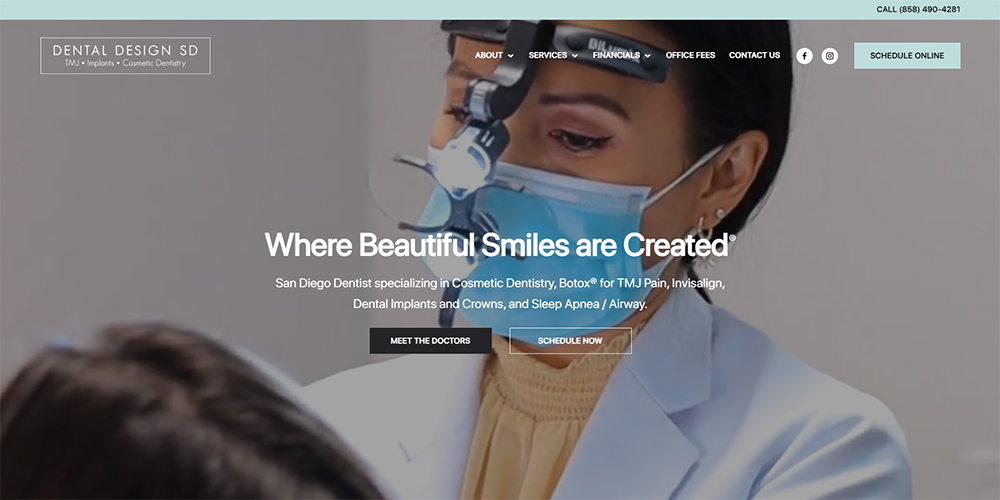Viewport: 1000px width, 500px height.
Task: Click the Schedule Online button
Action: point(907,55)
